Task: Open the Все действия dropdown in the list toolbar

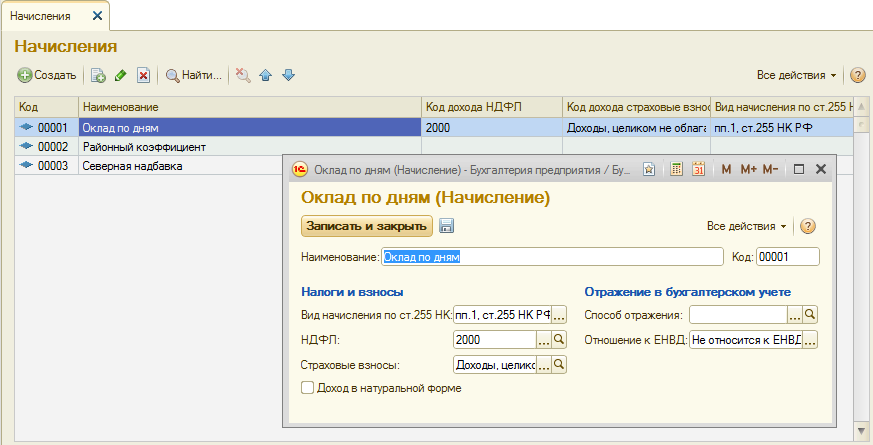Action: (x=796, y=75)
